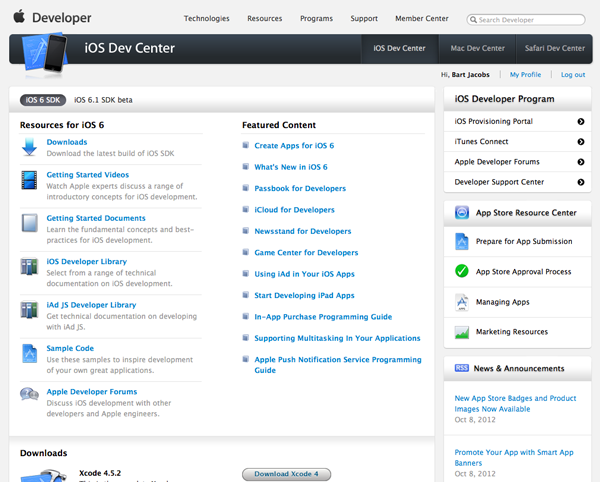Viewport: 600px width, 482px height.
Task: Open iCloud for Developers link
Action: pyautogui.click(x=294, y=210)
